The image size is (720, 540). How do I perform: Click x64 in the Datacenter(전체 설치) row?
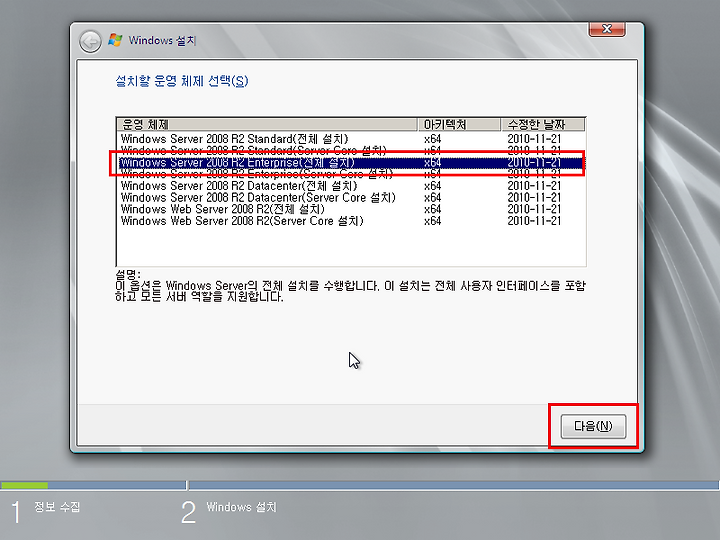click(x=433, y=186)
